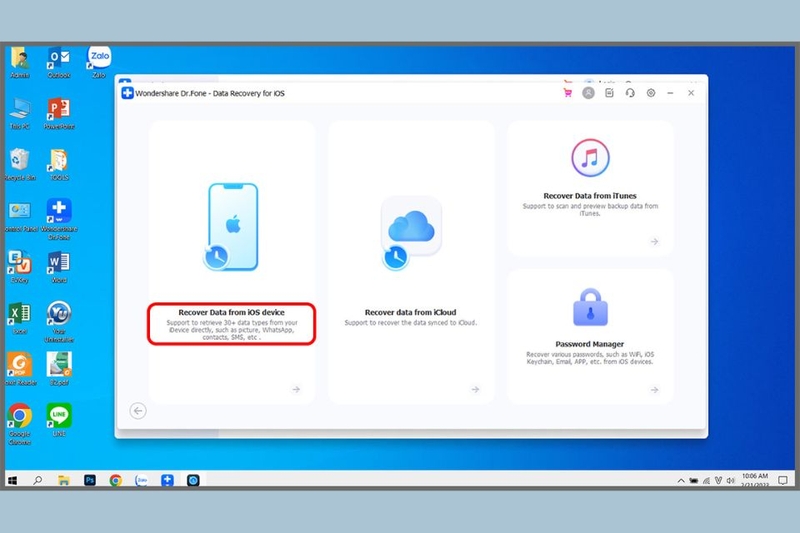Open the user account avatar icon
The width and height of the screenshot is (800, 533).
pyautogui.click(x=588, y=93)
